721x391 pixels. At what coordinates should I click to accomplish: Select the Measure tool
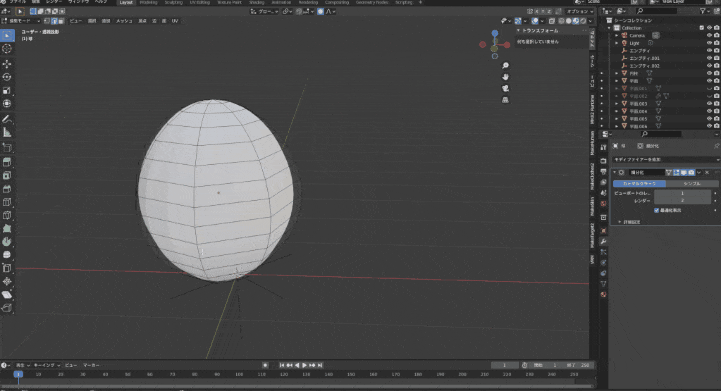tap(7, 132)
